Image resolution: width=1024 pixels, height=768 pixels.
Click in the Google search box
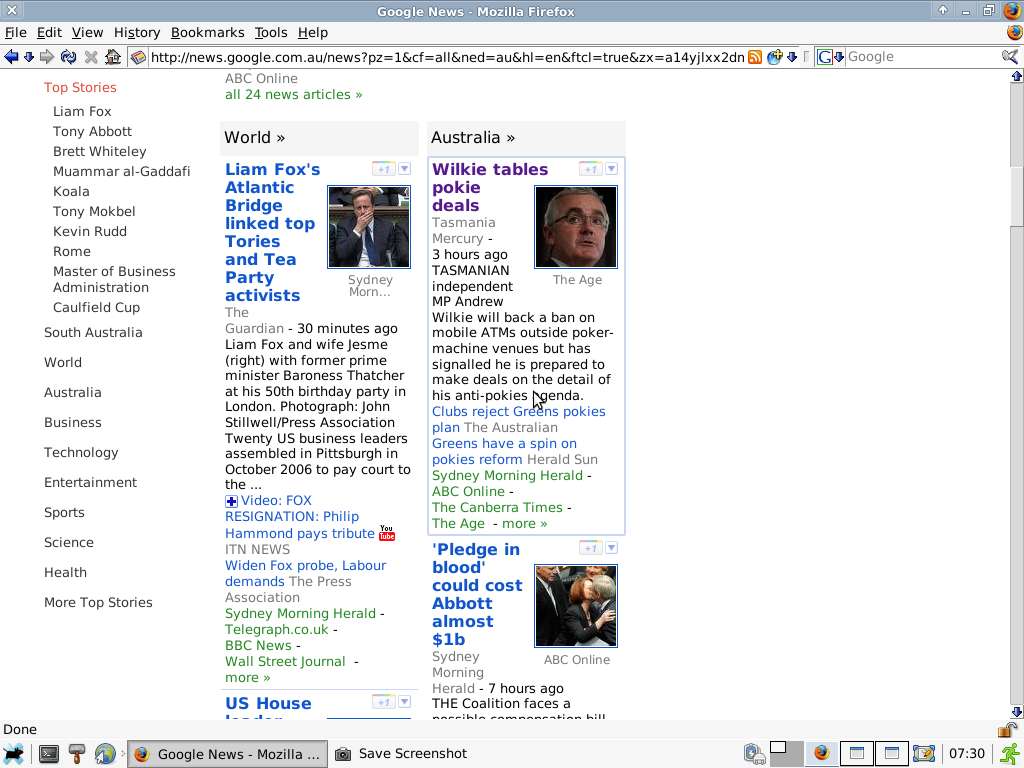[923, 57]
